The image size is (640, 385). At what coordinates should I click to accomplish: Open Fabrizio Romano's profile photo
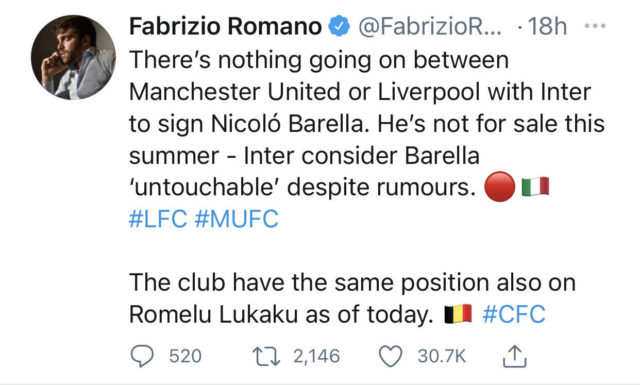click(x=73, y=57)
